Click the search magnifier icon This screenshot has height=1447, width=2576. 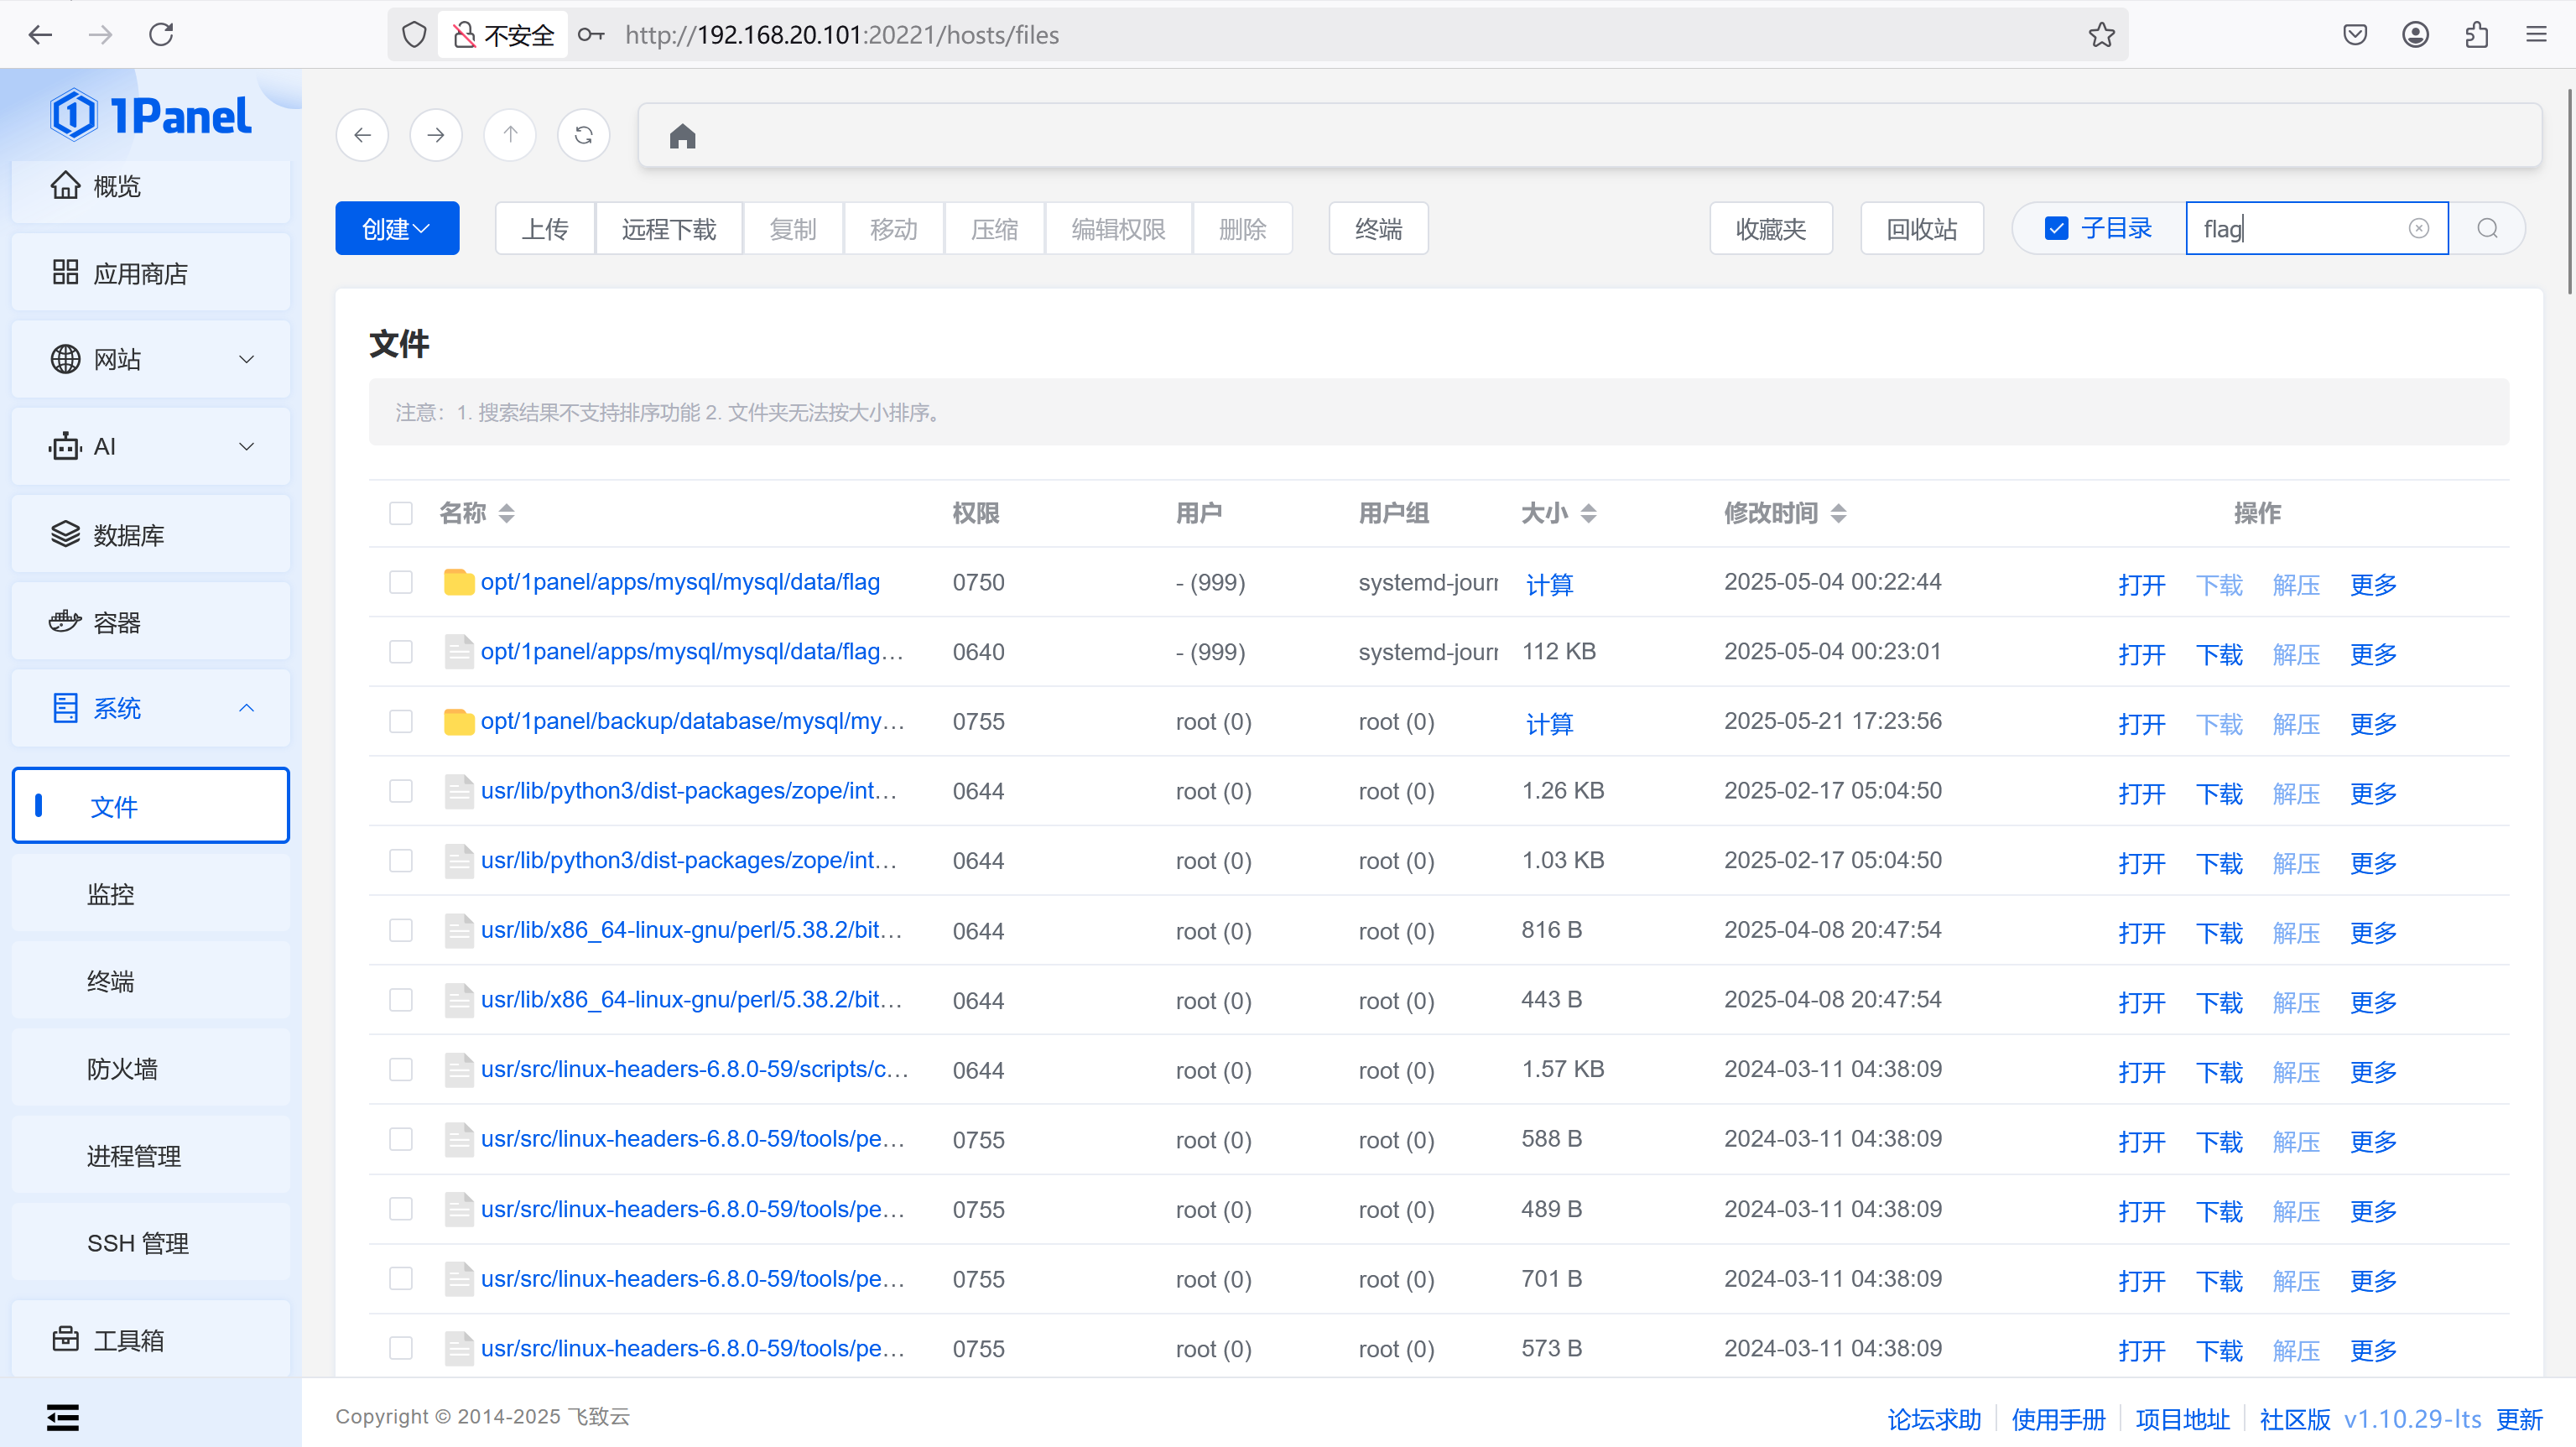[x=2487, y=229]
